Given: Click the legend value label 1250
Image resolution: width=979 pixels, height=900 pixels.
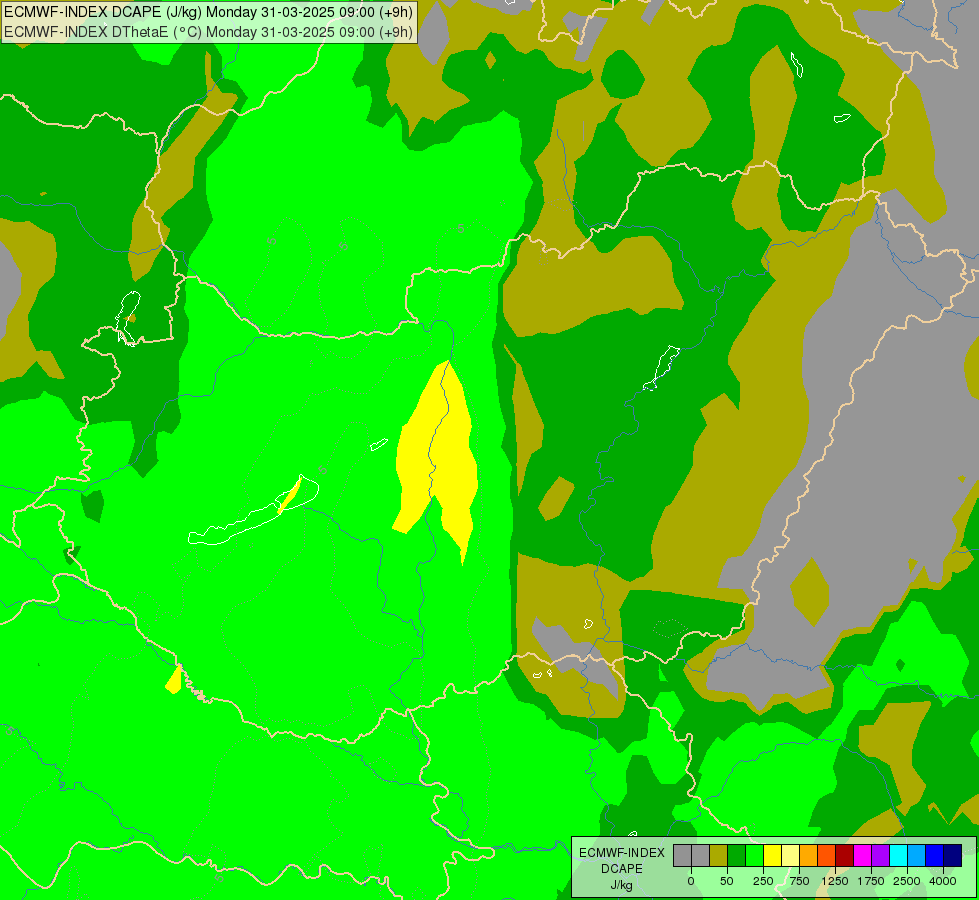Looking at the screenshot, I should (835, 881).
